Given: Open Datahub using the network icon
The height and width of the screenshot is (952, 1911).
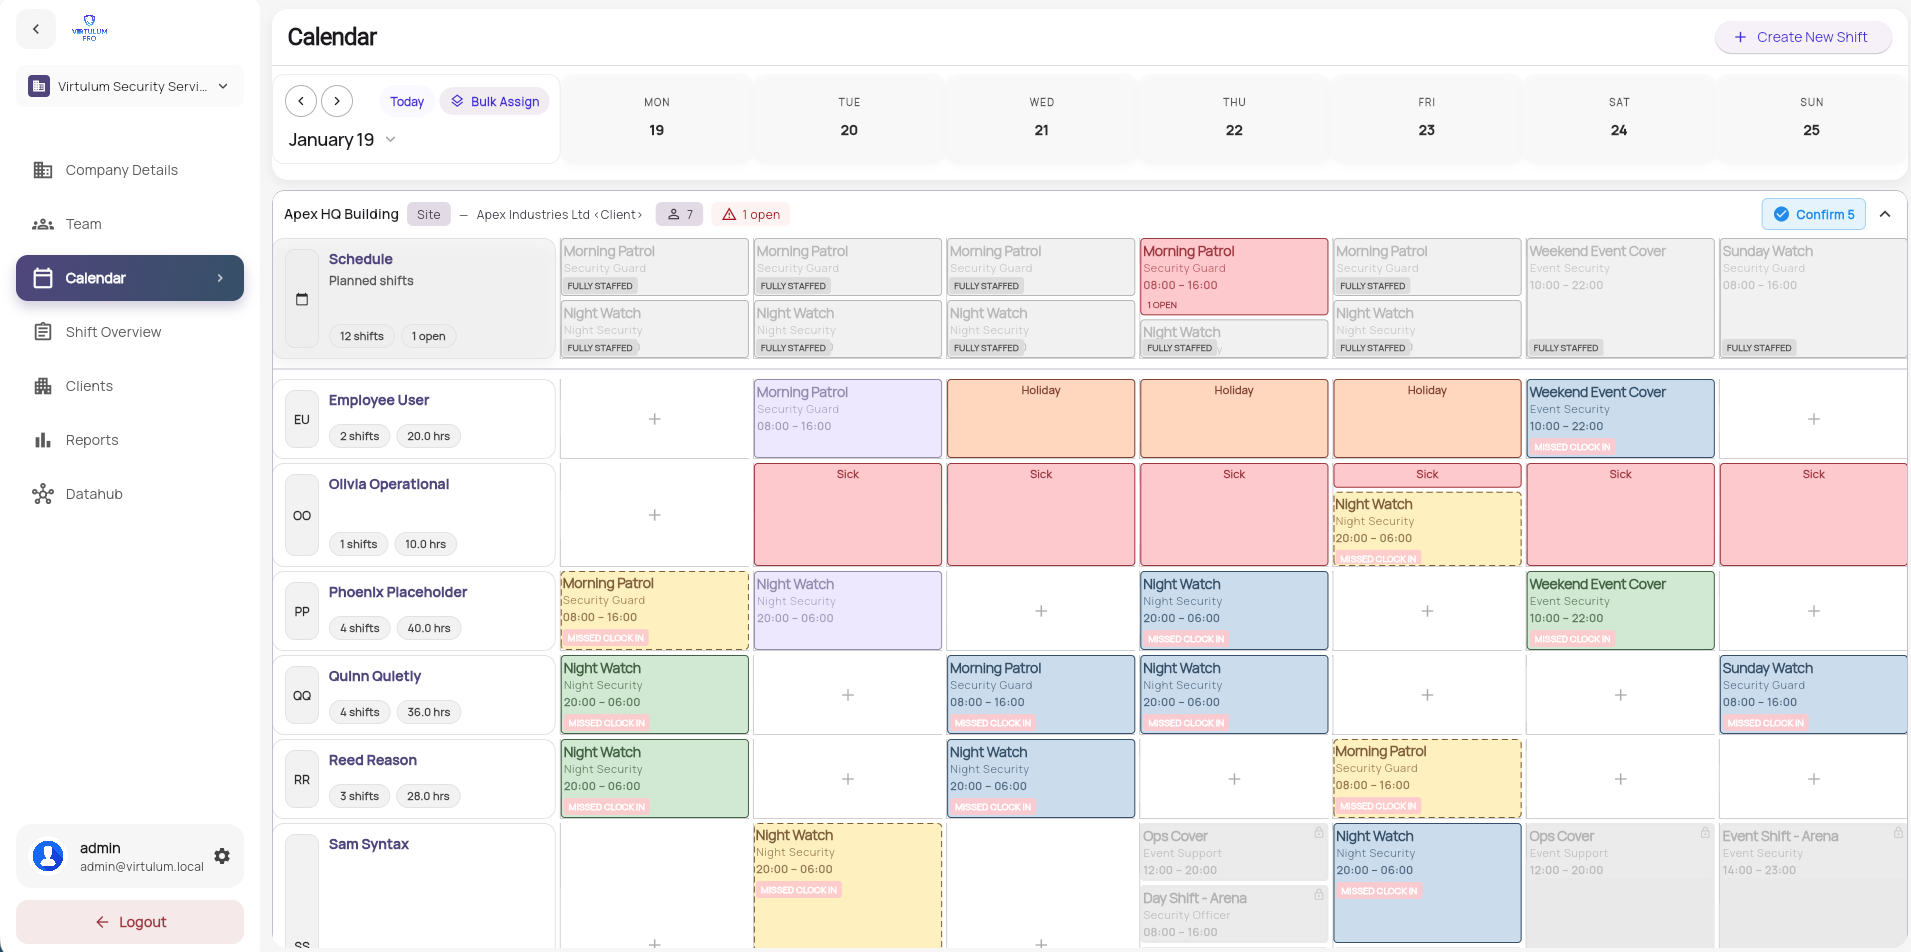Looking at the screenshot, I should click(x=44, y=493).
